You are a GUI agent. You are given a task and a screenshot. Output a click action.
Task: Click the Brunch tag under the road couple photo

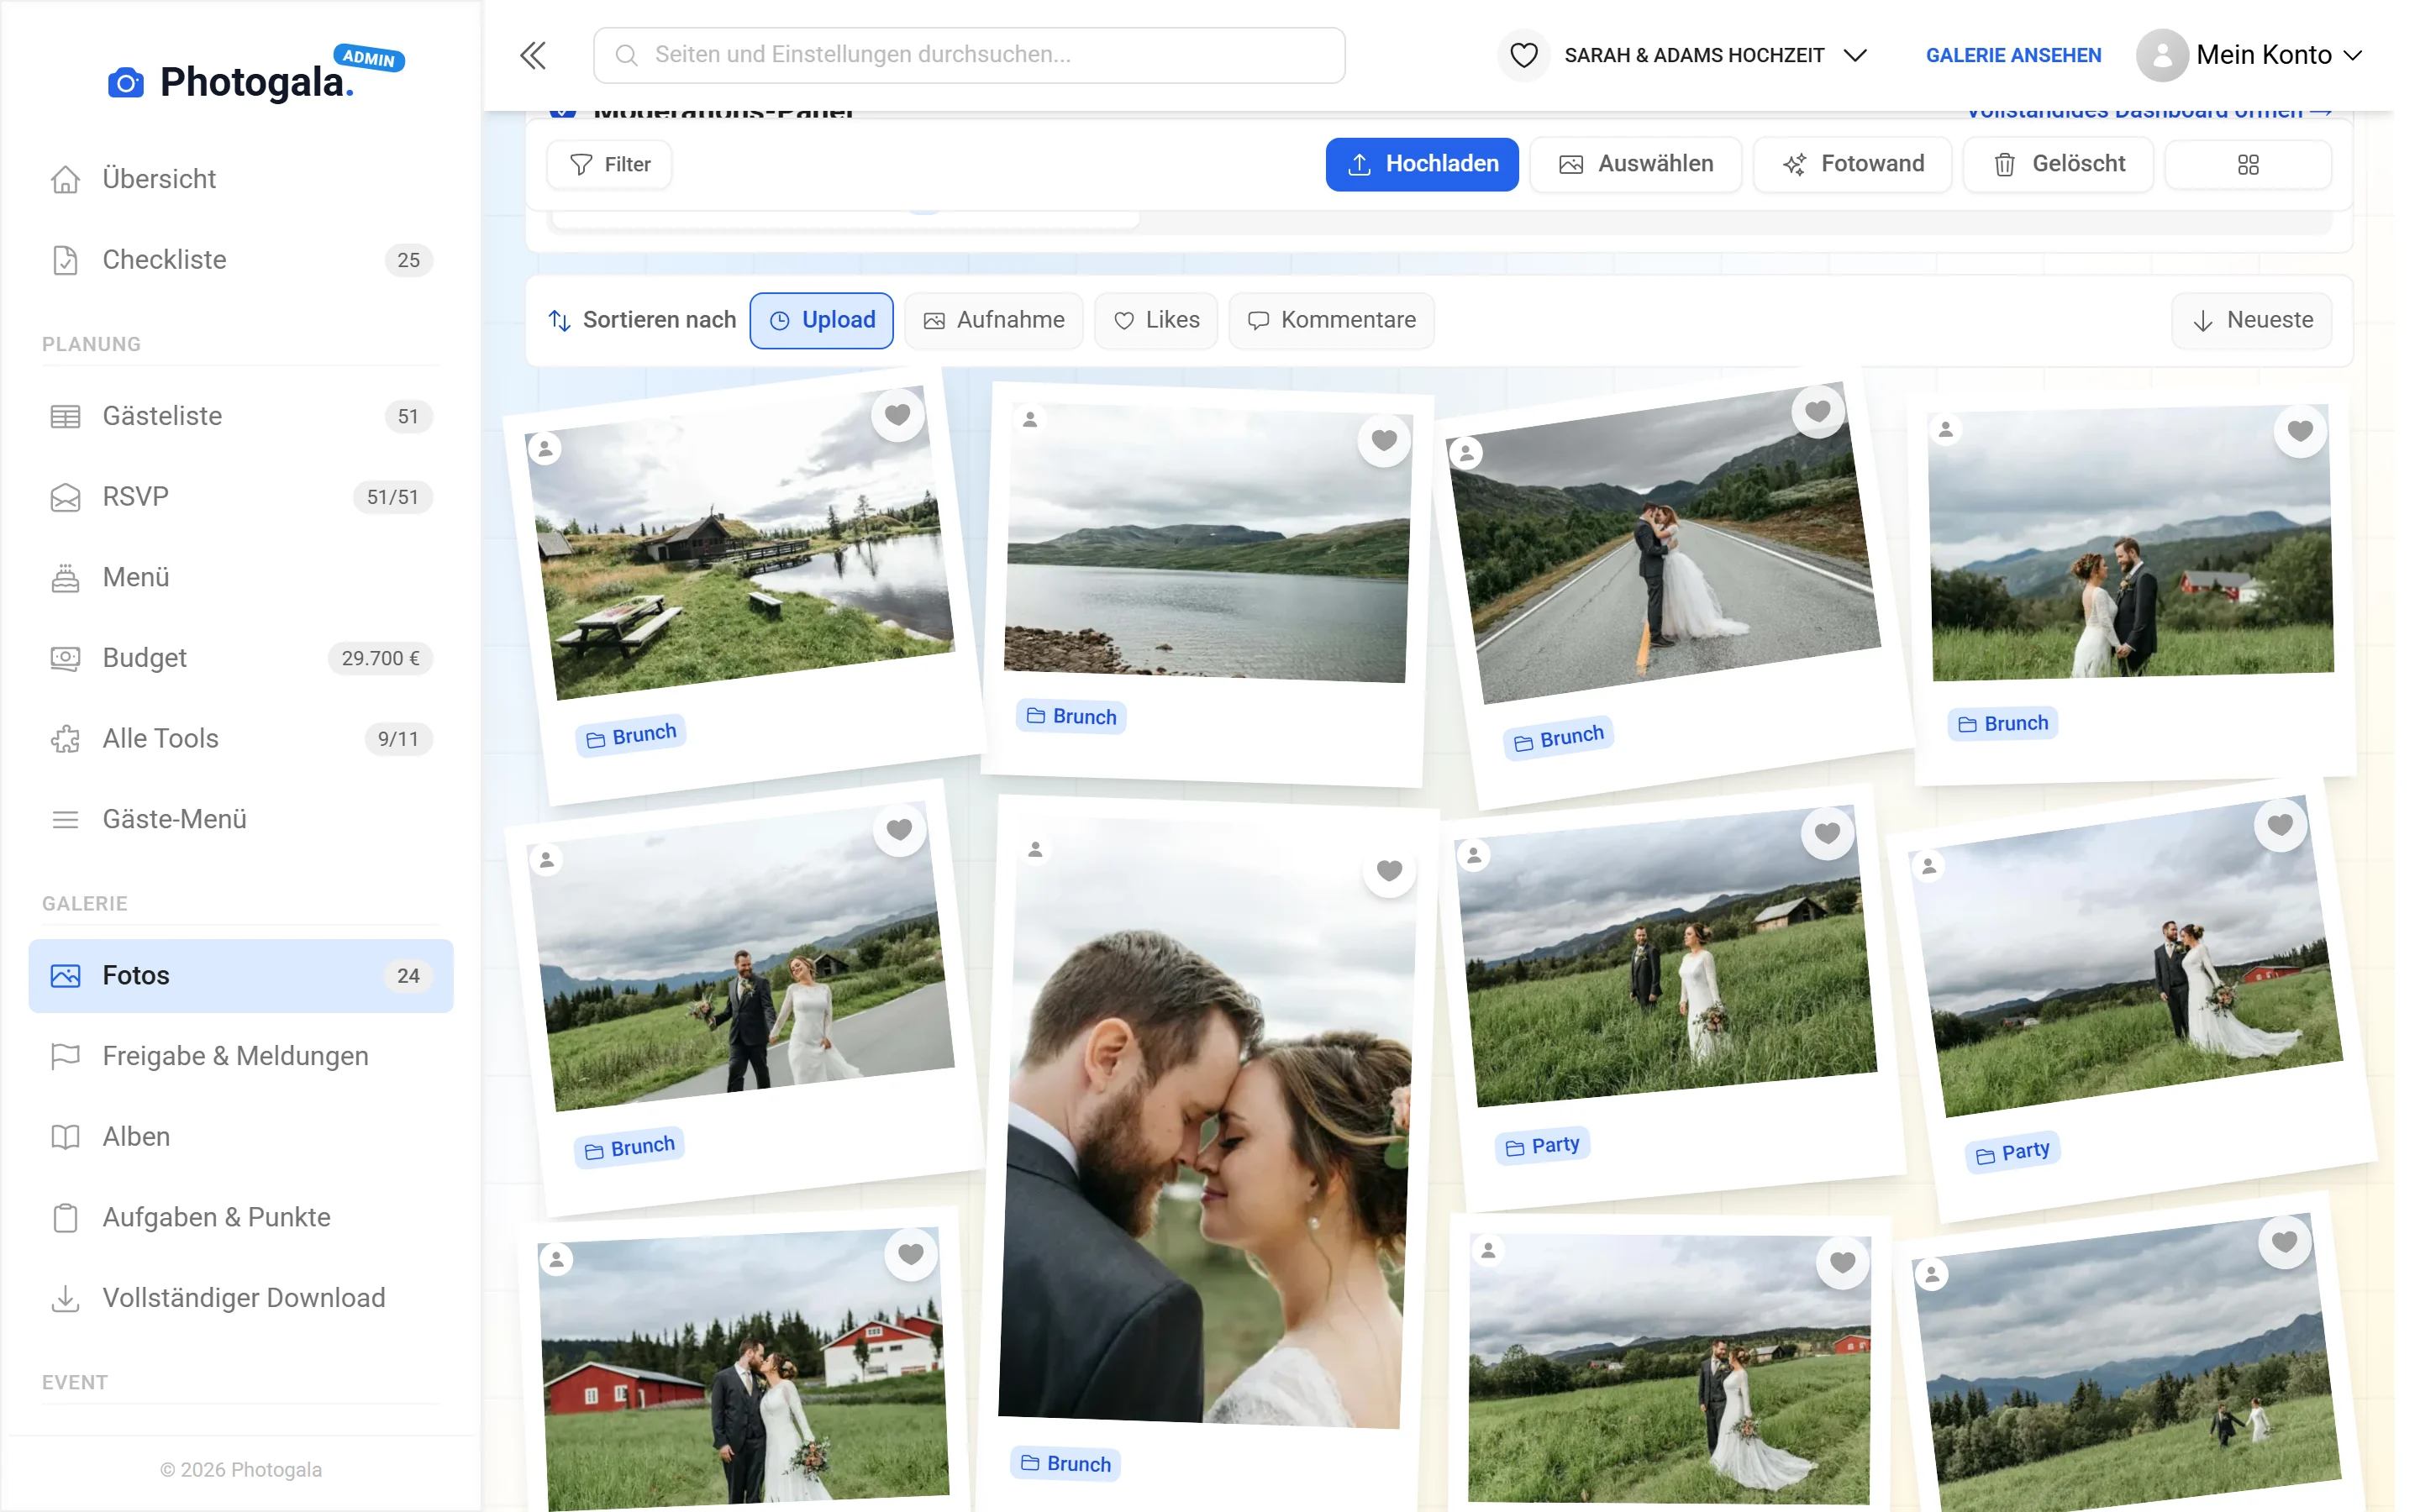(x=1559, y=739)
